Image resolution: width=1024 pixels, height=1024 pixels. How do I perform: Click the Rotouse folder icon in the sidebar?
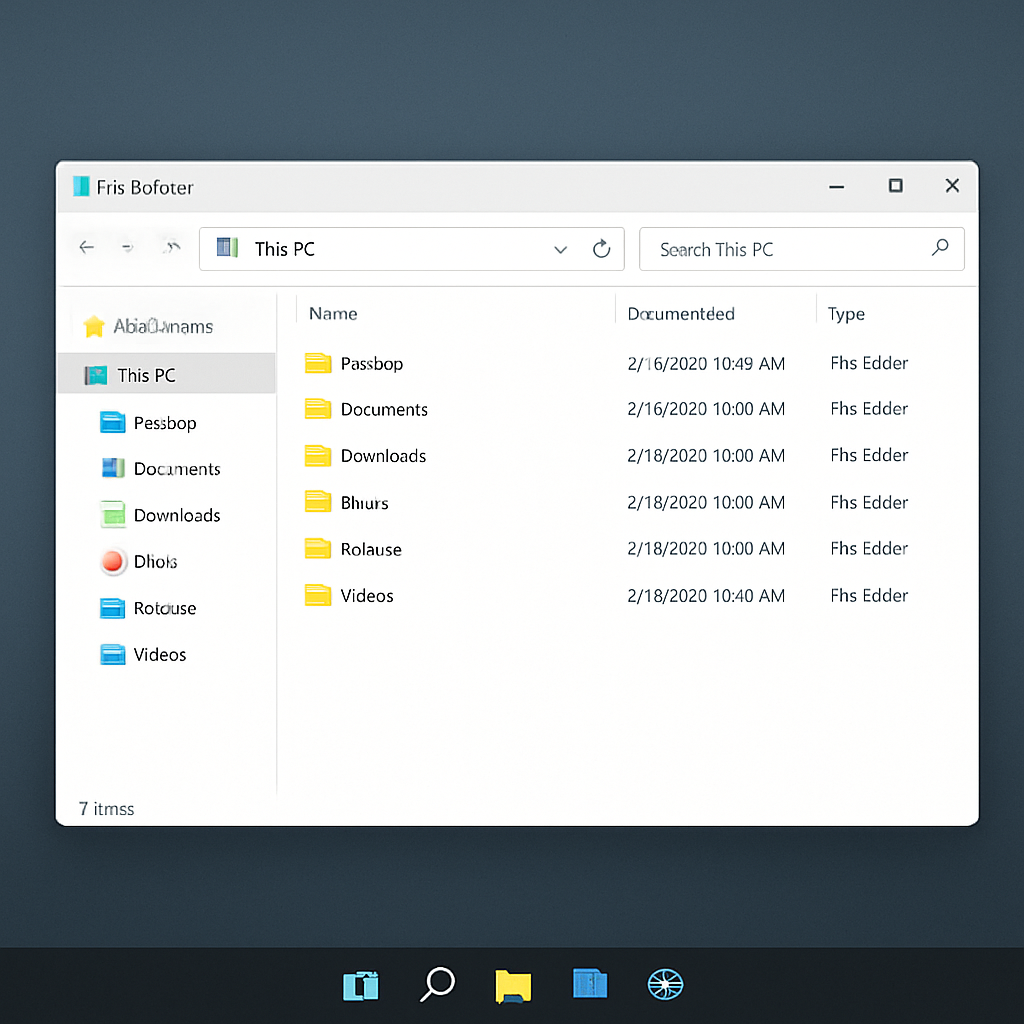tap(112, 608)
